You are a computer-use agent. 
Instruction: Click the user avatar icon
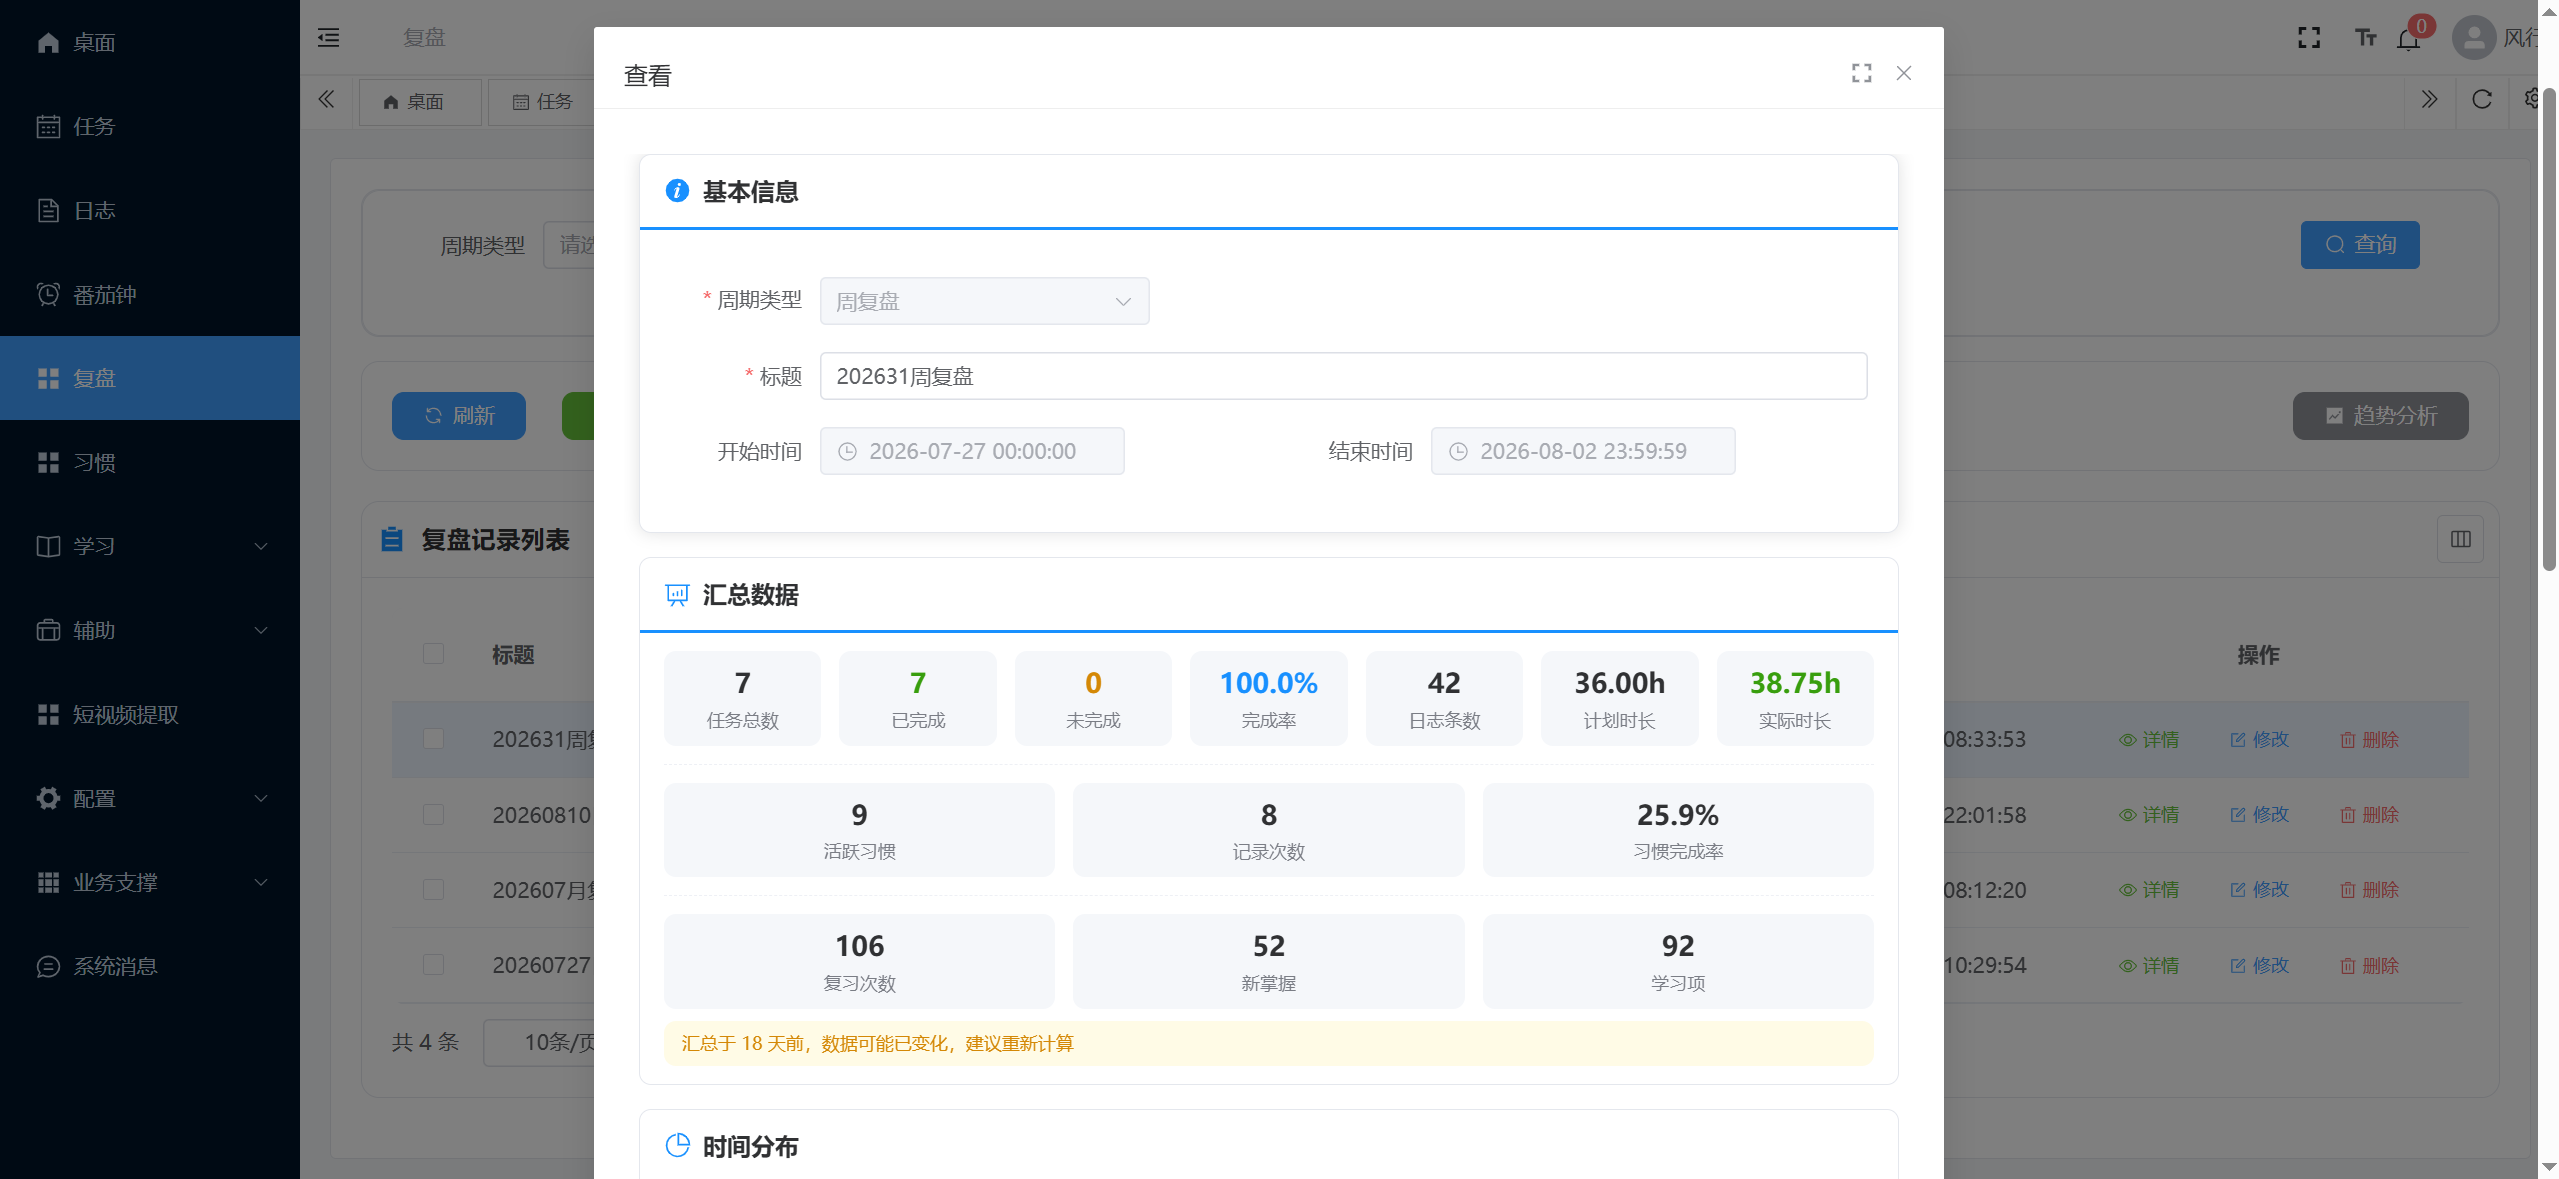[x=2474, y=38]
